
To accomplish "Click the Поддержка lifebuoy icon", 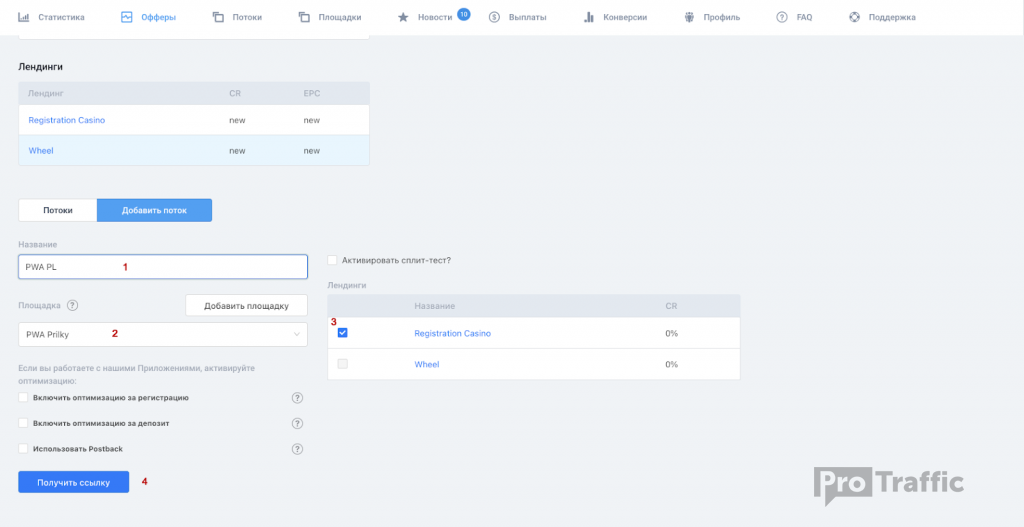I will click(854, 17).
